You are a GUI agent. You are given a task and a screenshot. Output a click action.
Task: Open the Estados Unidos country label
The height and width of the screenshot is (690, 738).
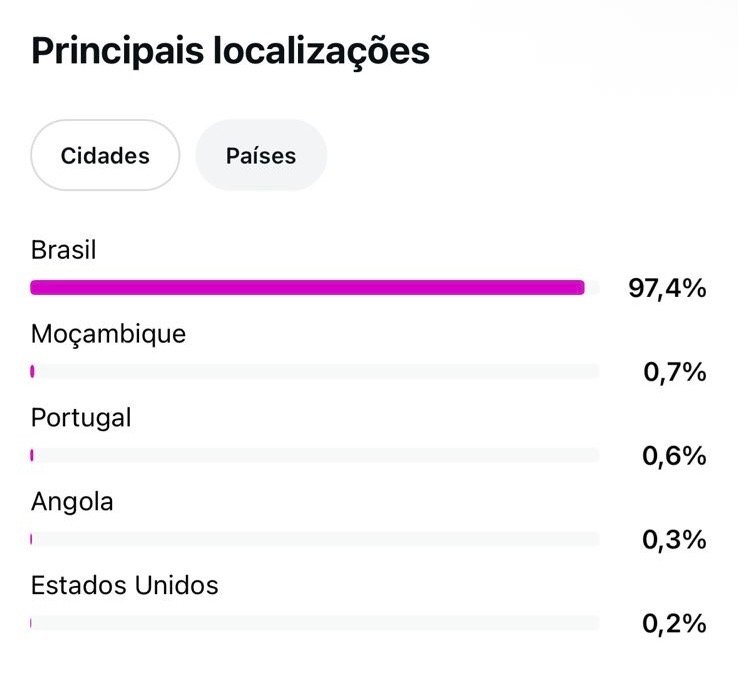coord(124,585)
